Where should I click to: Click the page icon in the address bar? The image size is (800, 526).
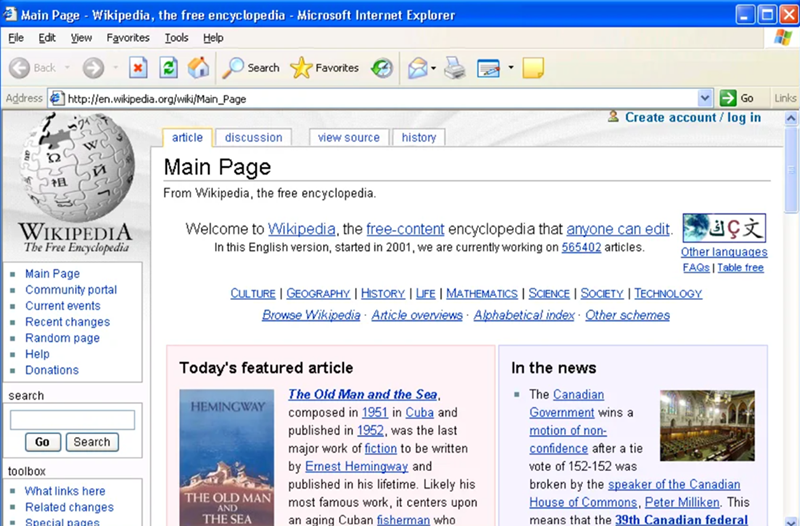point(57,98)
